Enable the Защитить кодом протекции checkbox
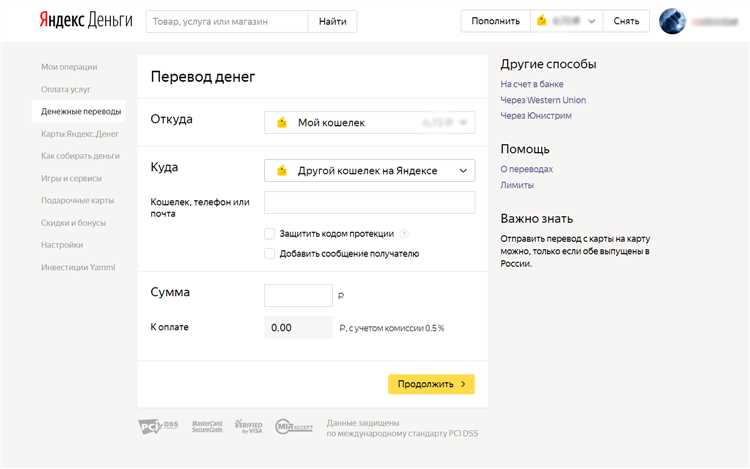Screen dimensions: 750x469 (x=270, y=234)
